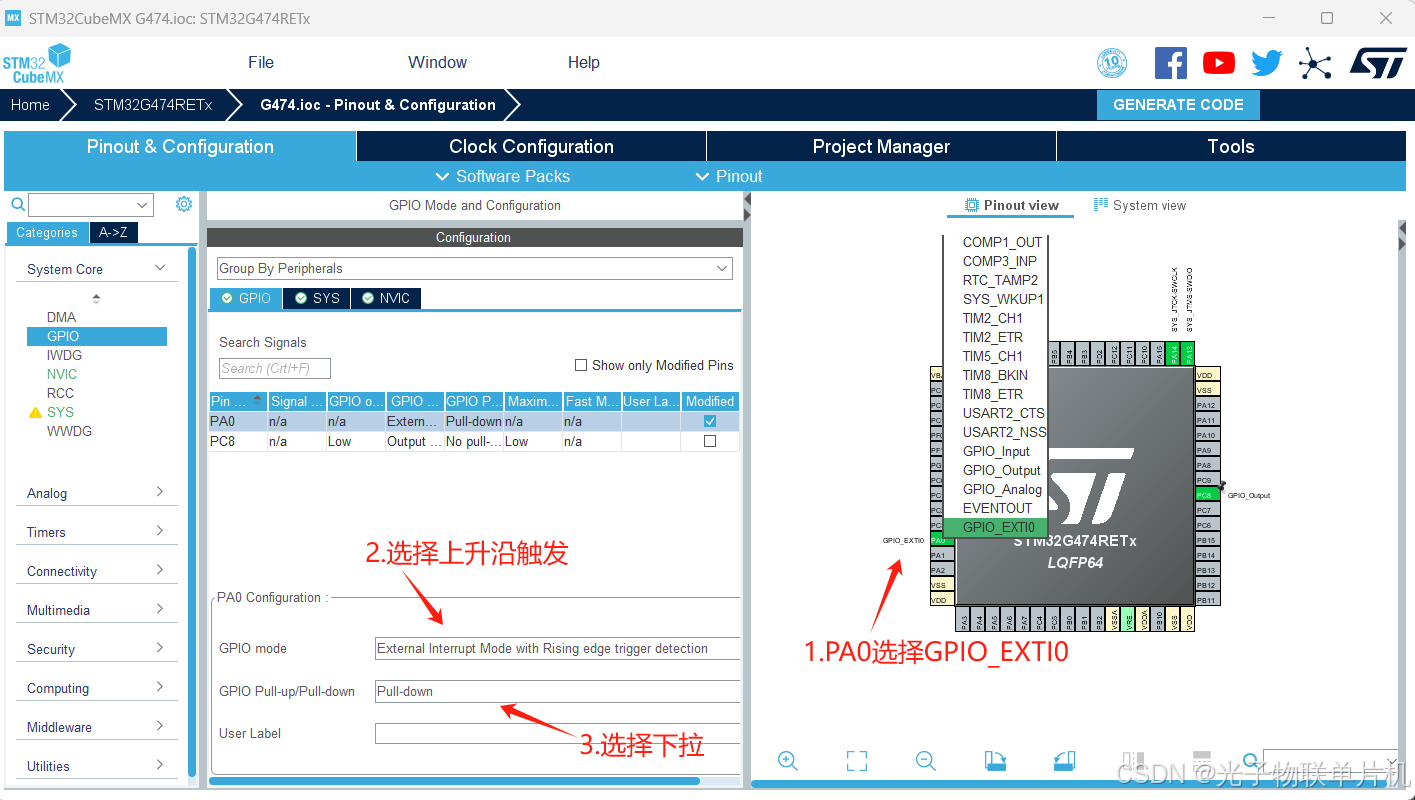Open the category search dropdown
1415x800 pixels.
(x=91, y=205)
